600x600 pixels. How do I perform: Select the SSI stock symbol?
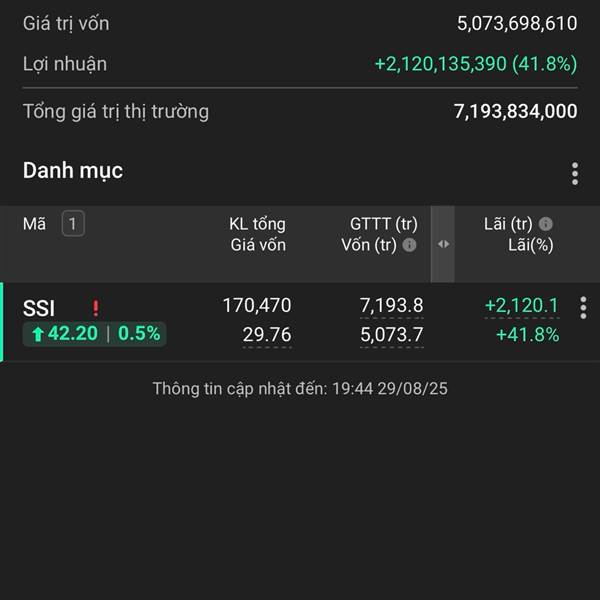coord(39,308)
